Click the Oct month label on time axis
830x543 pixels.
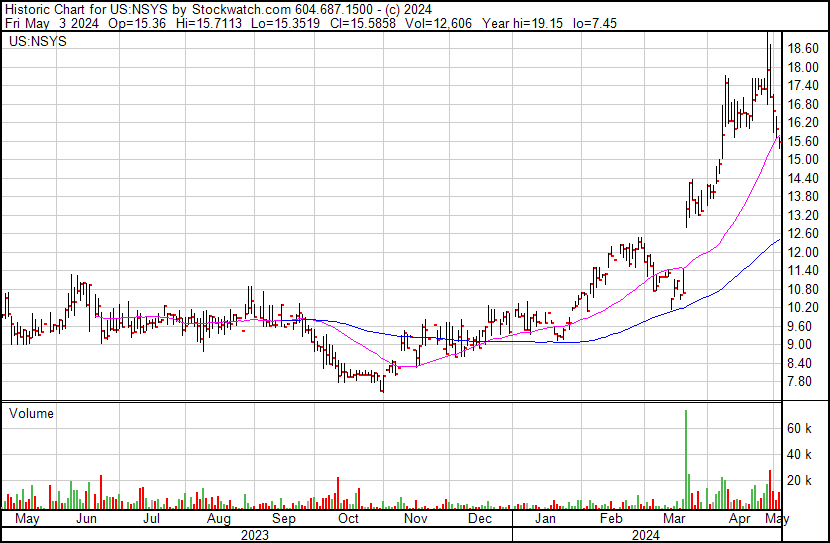[x=348, y=520]
